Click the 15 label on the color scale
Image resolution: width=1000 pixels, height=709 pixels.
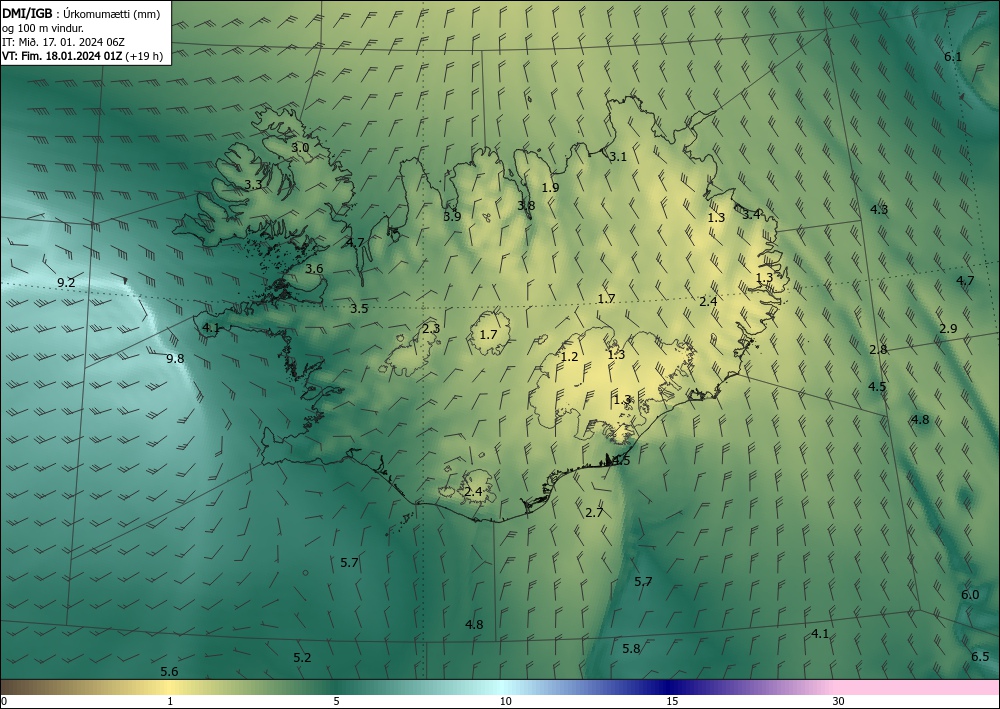click(672, 701)
